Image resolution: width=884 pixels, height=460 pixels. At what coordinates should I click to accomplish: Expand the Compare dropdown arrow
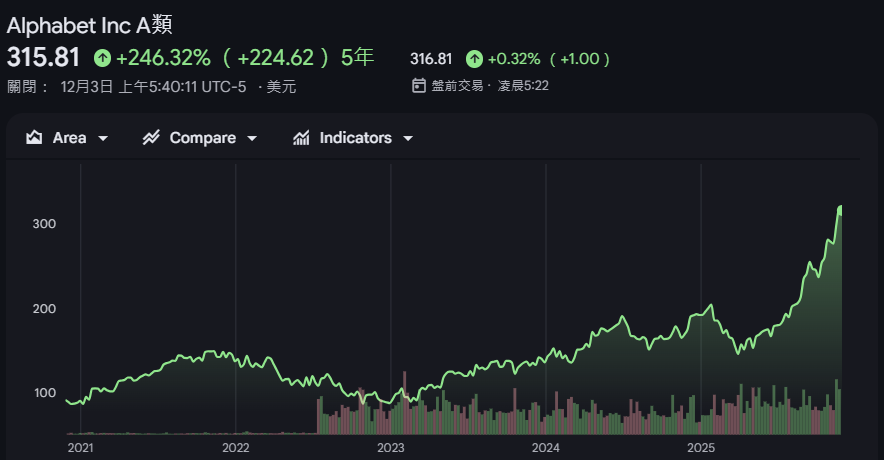252,138
